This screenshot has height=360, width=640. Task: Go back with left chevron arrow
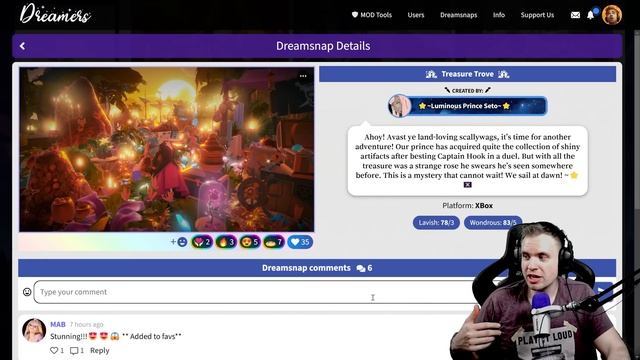point(22,46)
